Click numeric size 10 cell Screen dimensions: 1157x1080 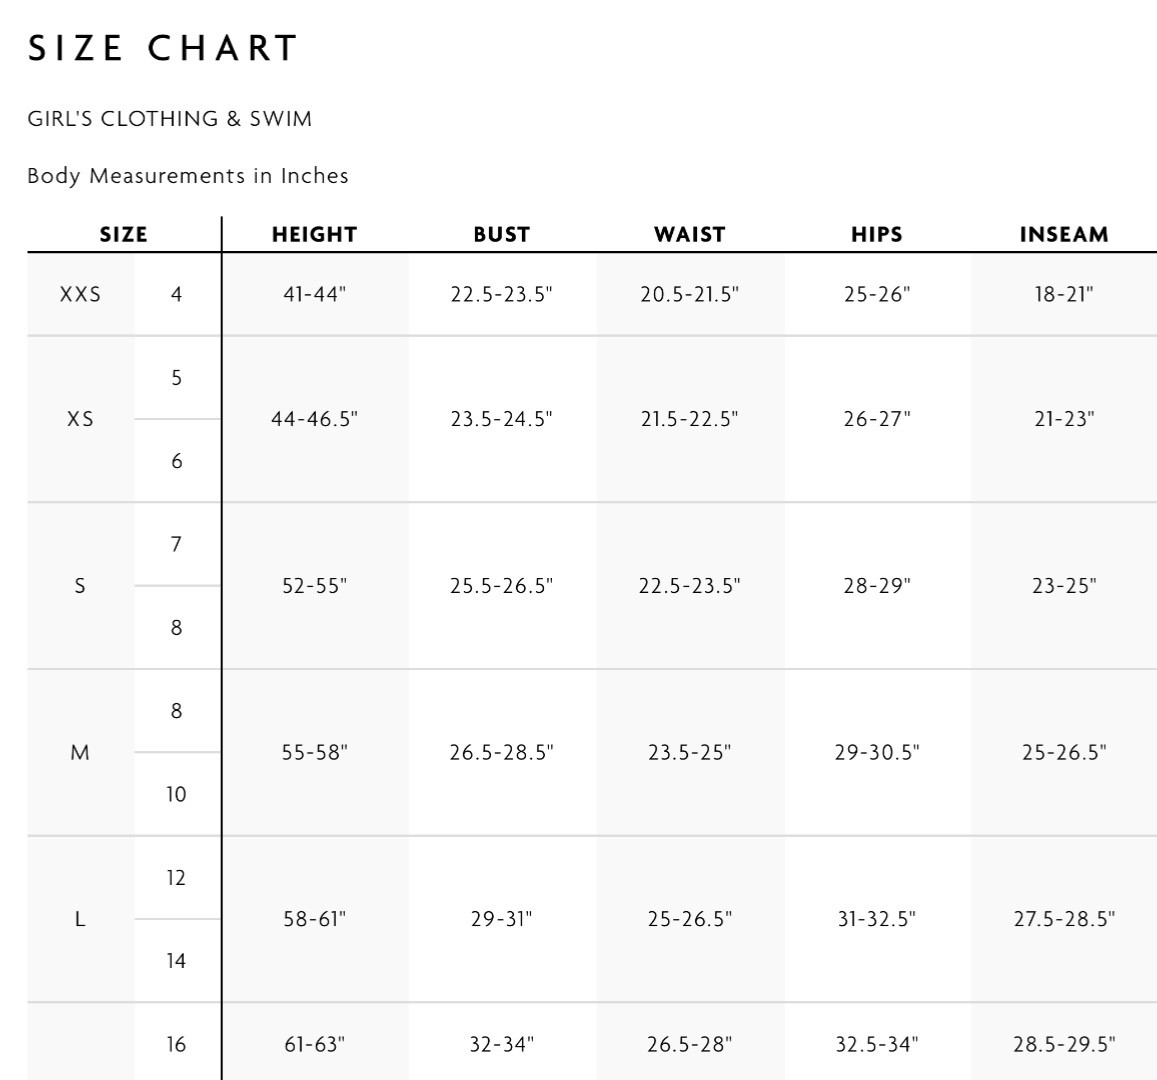click(176, 795)
